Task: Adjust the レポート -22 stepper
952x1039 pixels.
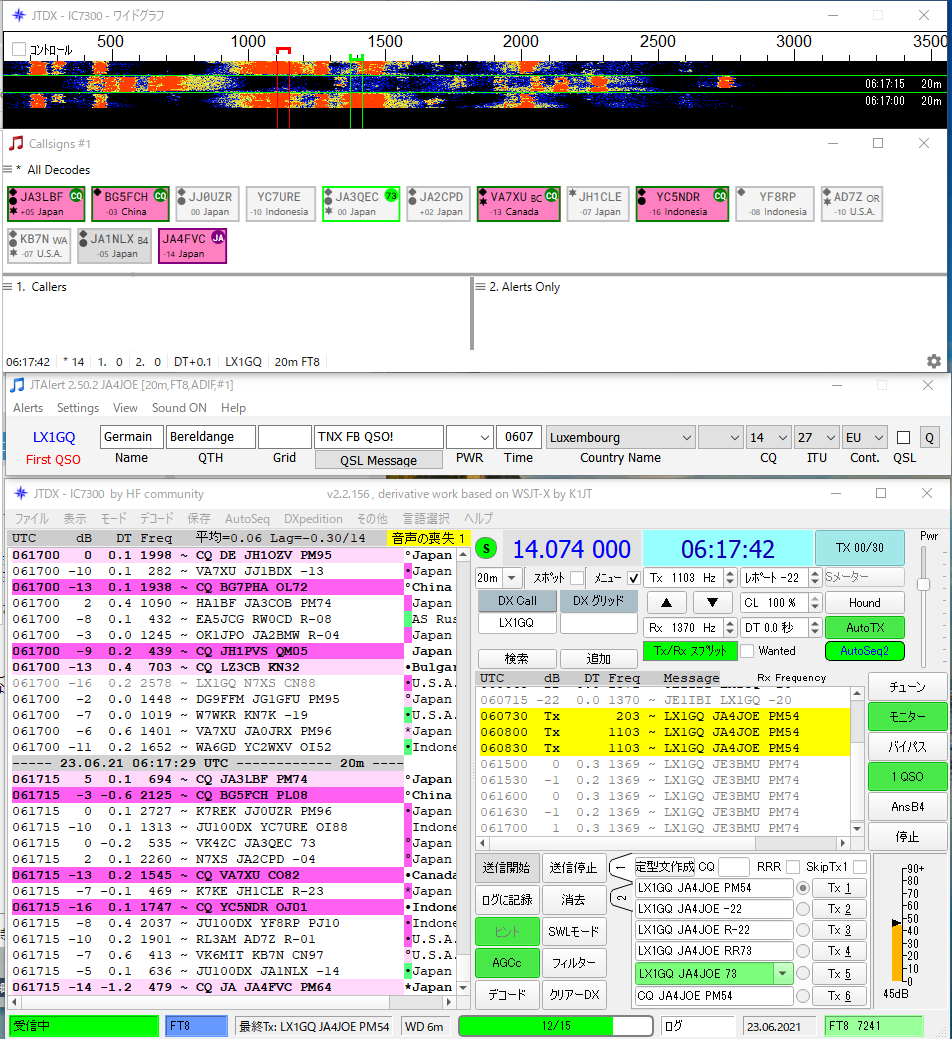Action: click(816, 578)
